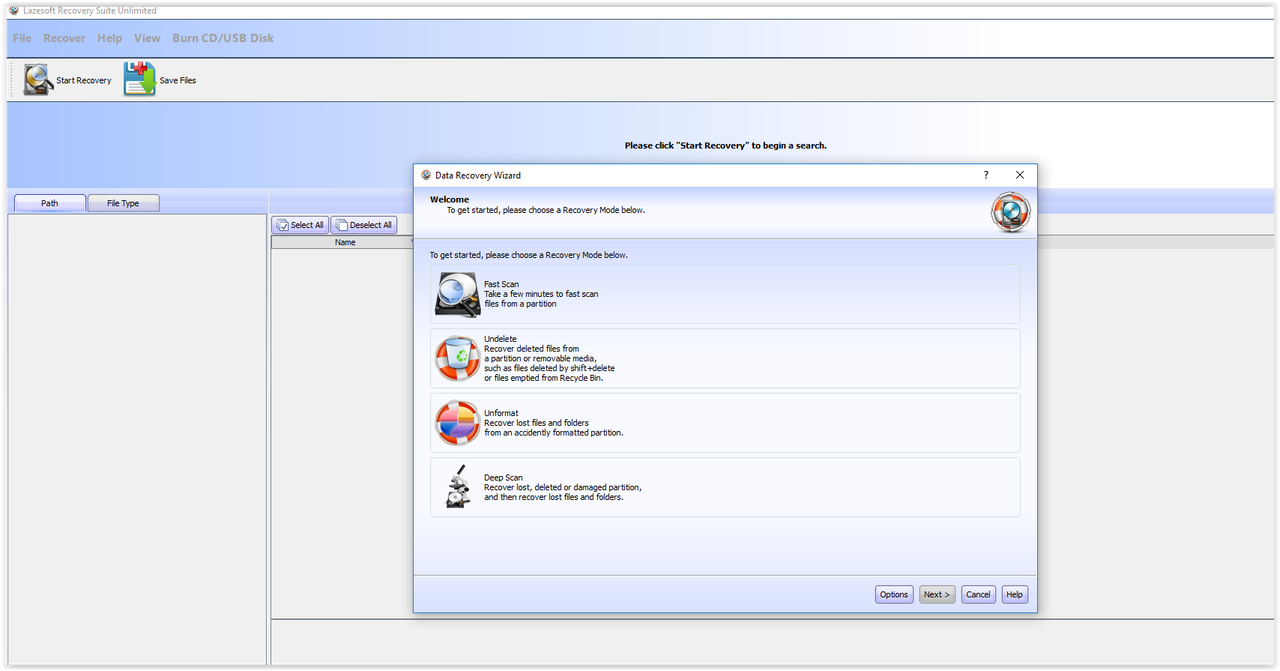Select the Deep Scan microscope icon
Viewport: 1280px width, 671px height.
tap(458, 487)
